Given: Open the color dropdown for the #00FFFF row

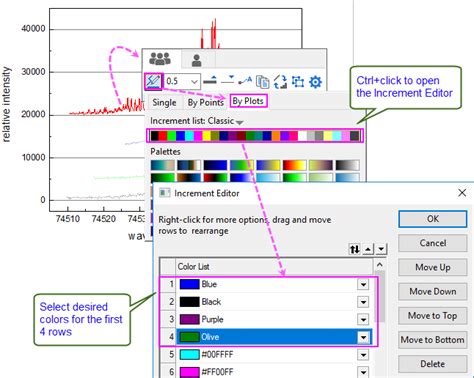Looking at the screenshot, I should 363,355.
